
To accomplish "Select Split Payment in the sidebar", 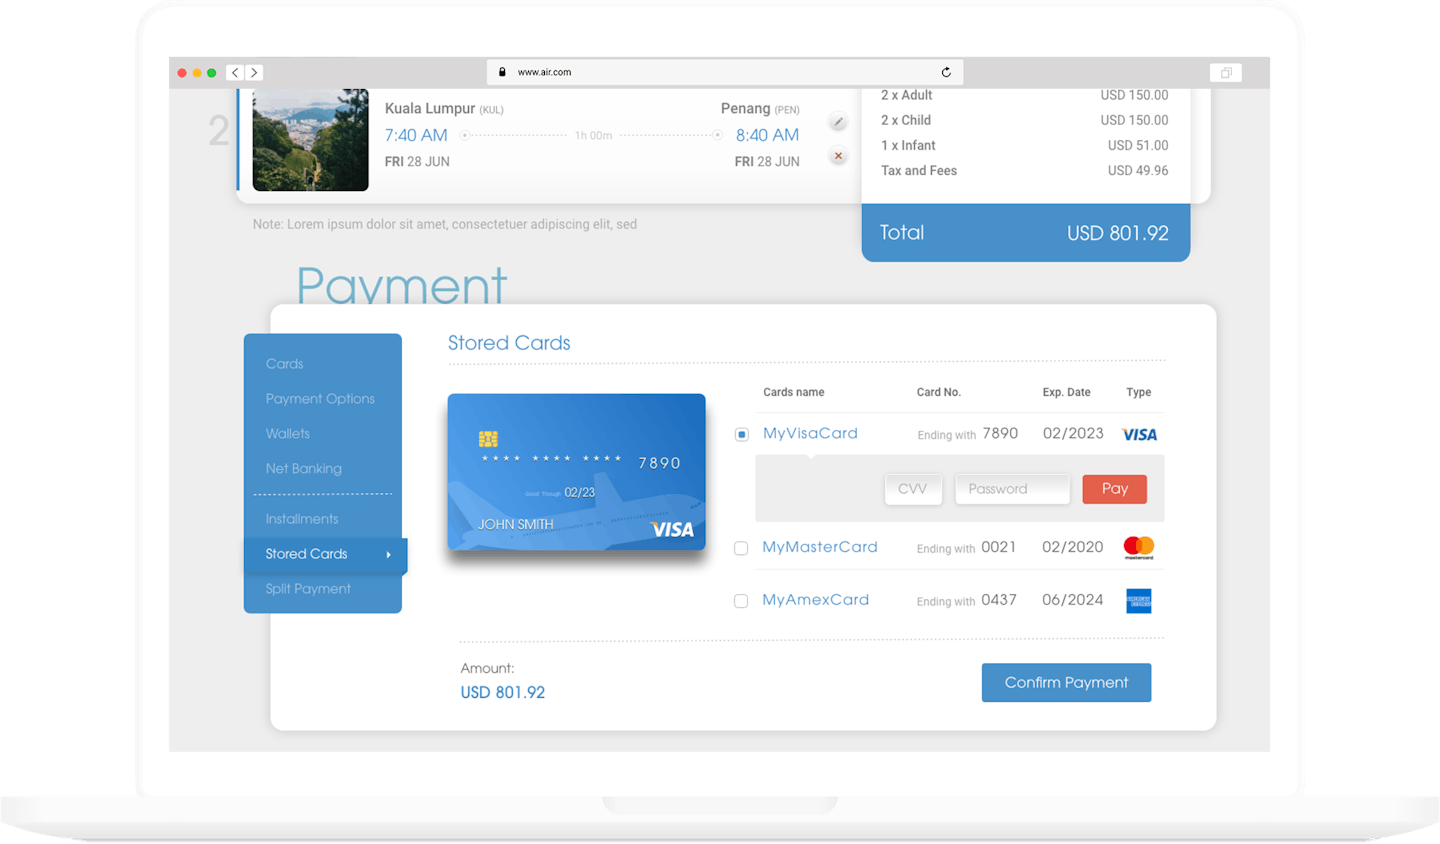I will pyautogui.click(x=308, y=589).
